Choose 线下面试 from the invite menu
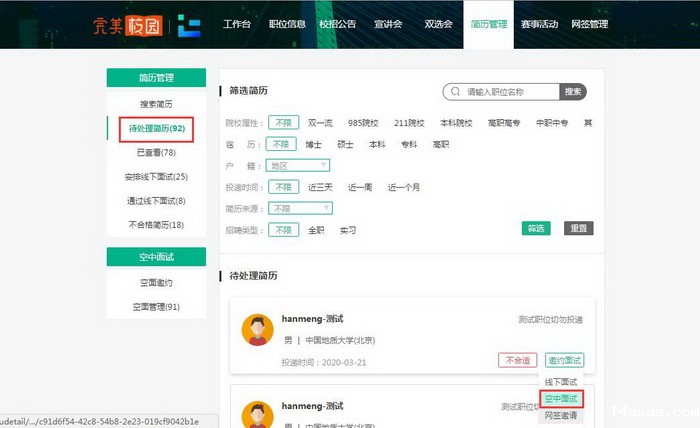Viewport: 700px width, 428px height. 561,383
